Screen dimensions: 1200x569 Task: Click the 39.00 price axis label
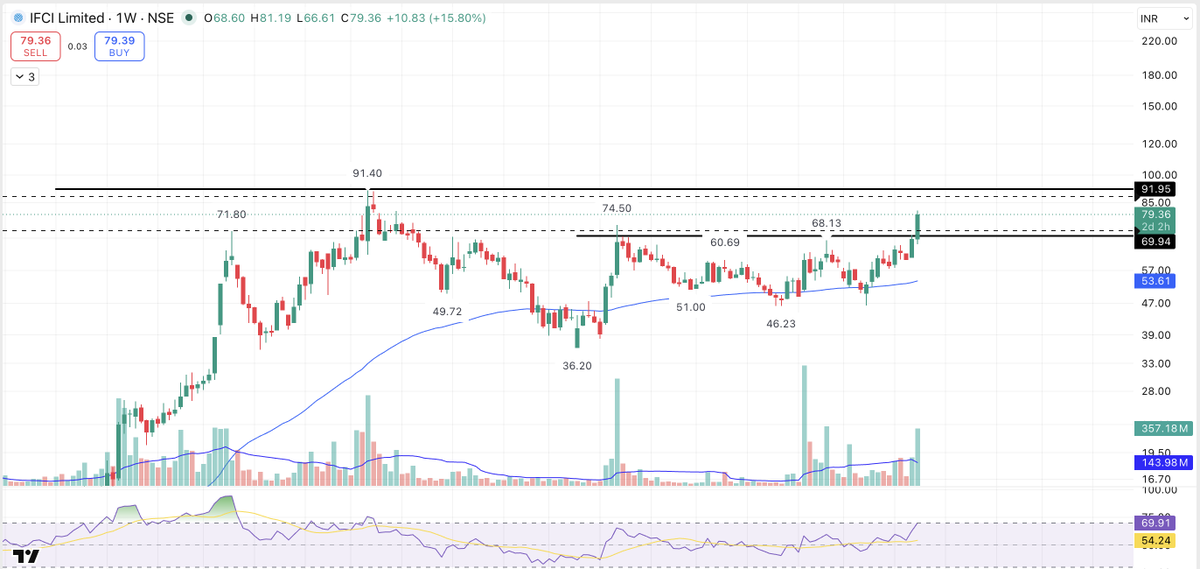(1156, 334)
